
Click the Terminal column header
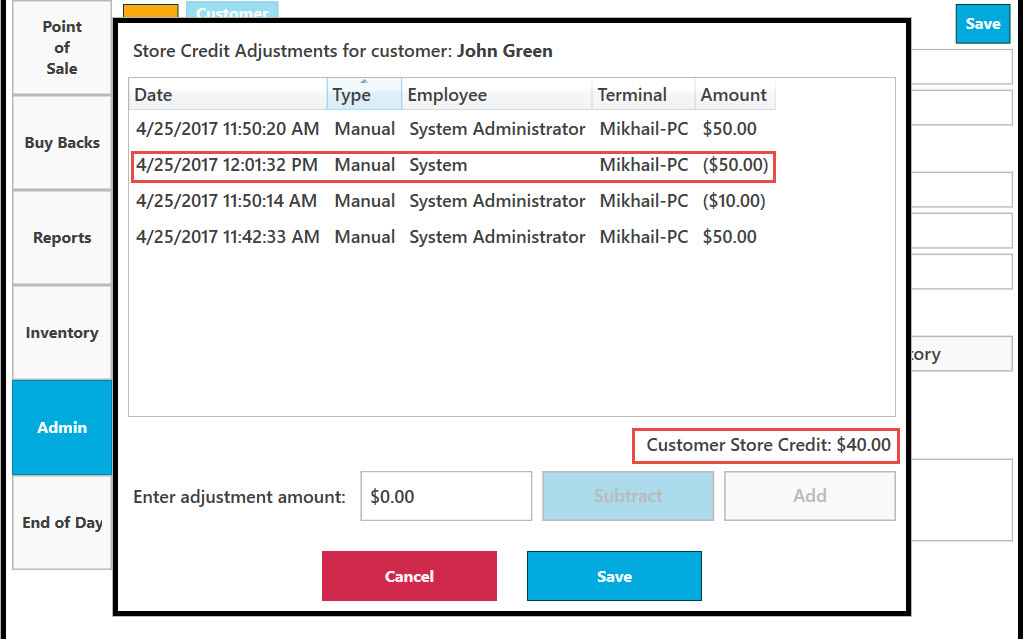643,95
